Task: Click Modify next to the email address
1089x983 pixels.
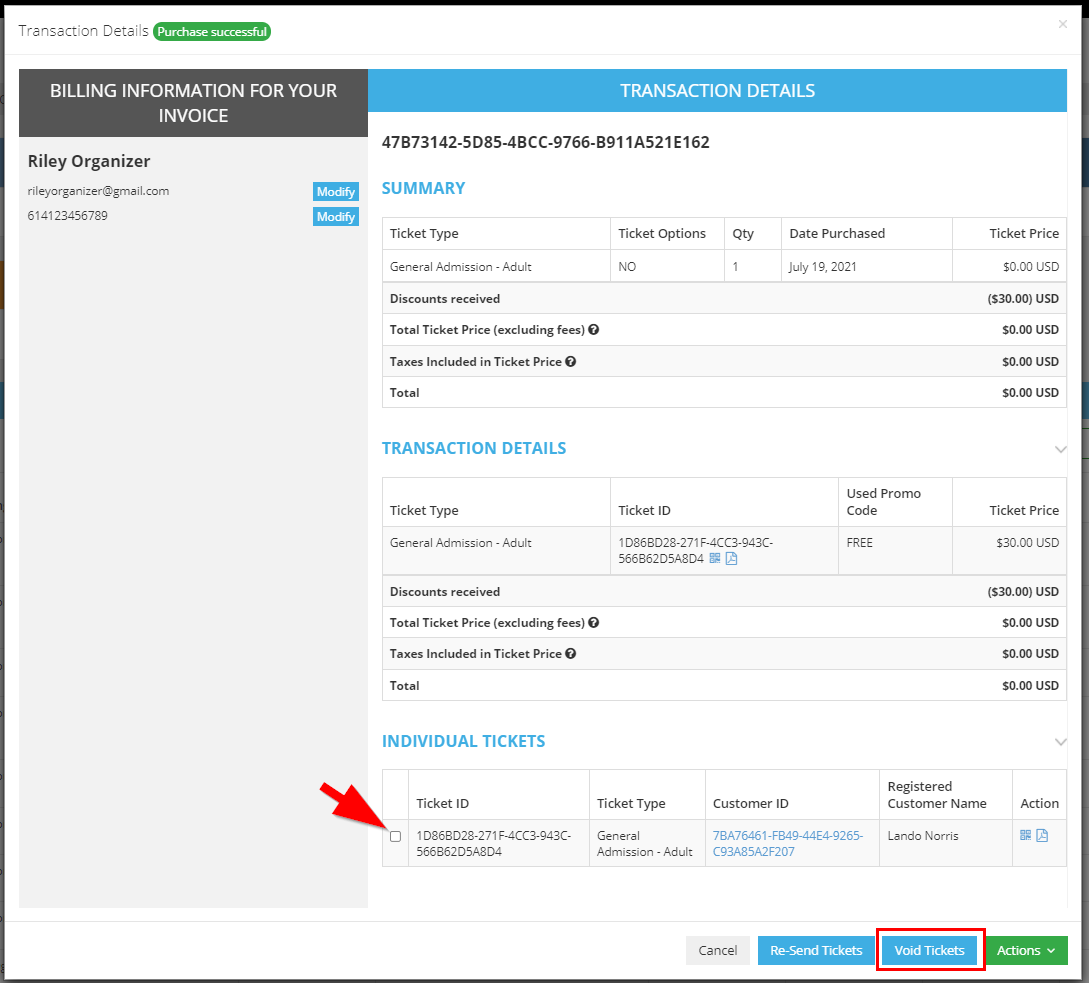Action: pyautogui.click(x=335, y=192)
